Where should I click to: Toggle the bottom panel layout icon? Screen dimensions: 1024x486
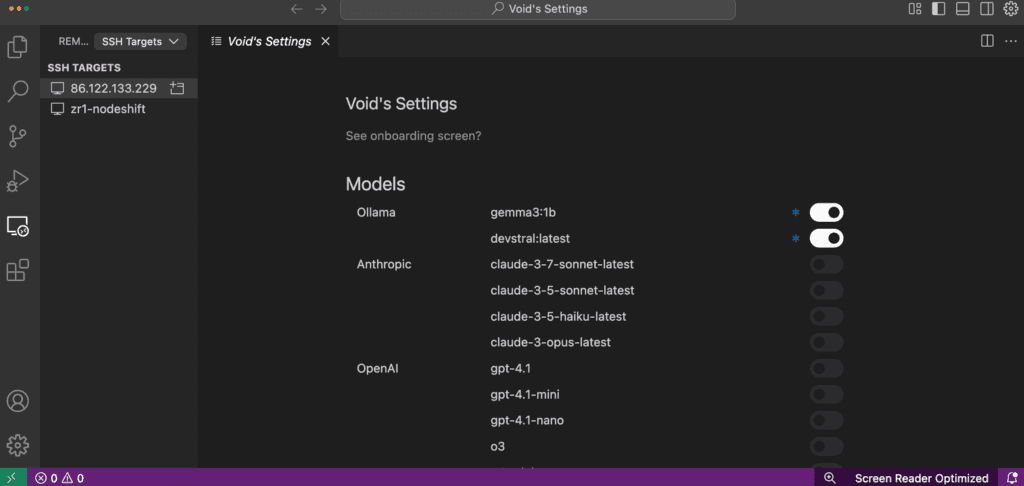[x=962, y=9]
